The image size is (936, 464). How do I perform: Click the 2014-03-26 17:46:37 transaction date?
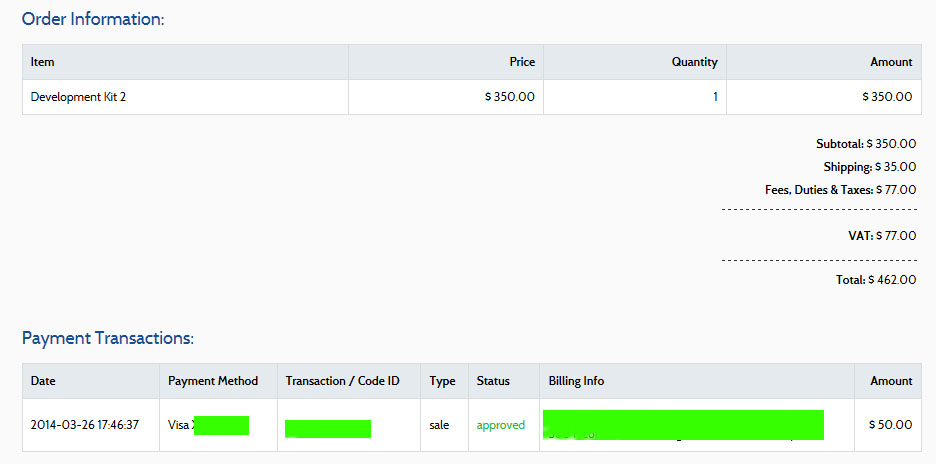pyautogui.click(x=85, y=425)
